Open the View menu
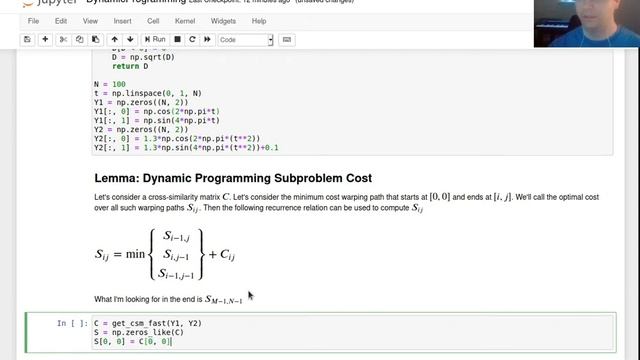 [x=90, y=21]
